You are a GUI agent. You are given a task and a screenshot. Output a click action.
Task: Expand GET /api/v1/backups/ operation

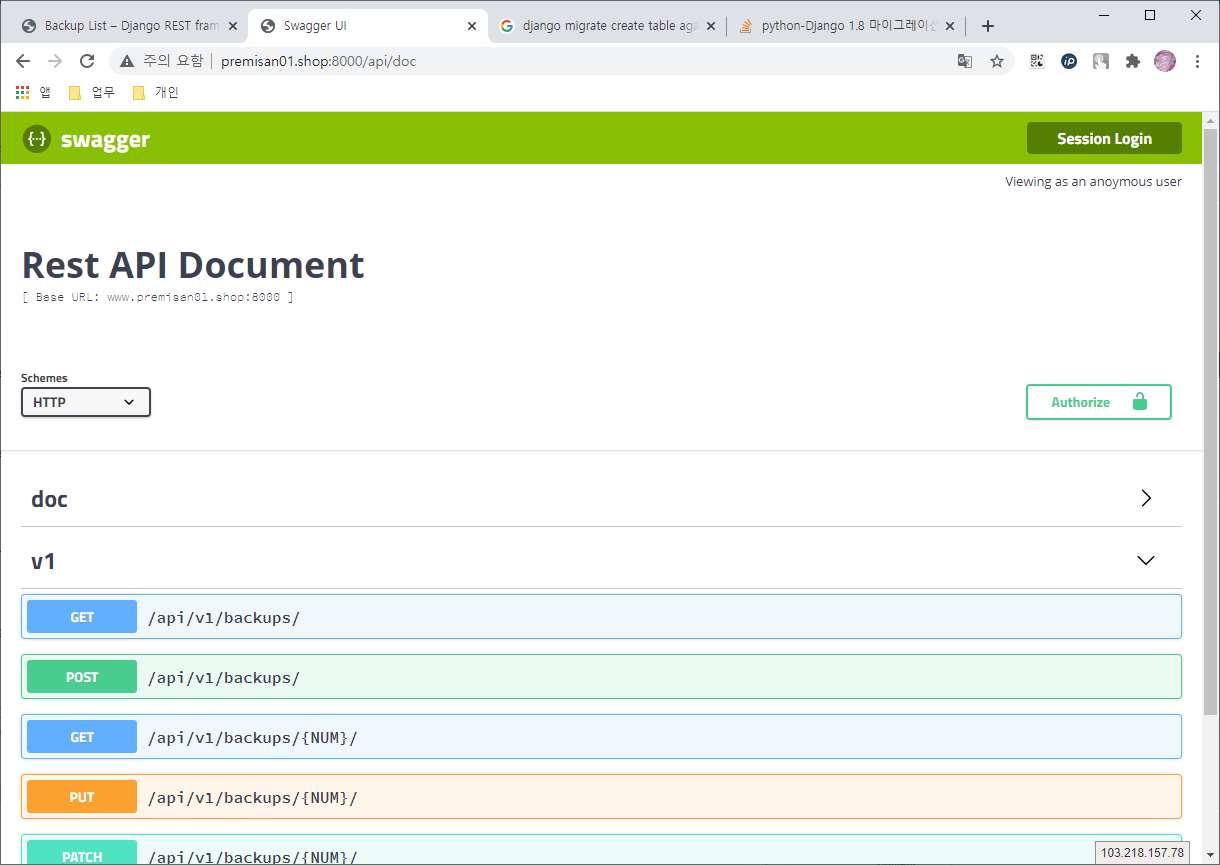coord(601,617)
